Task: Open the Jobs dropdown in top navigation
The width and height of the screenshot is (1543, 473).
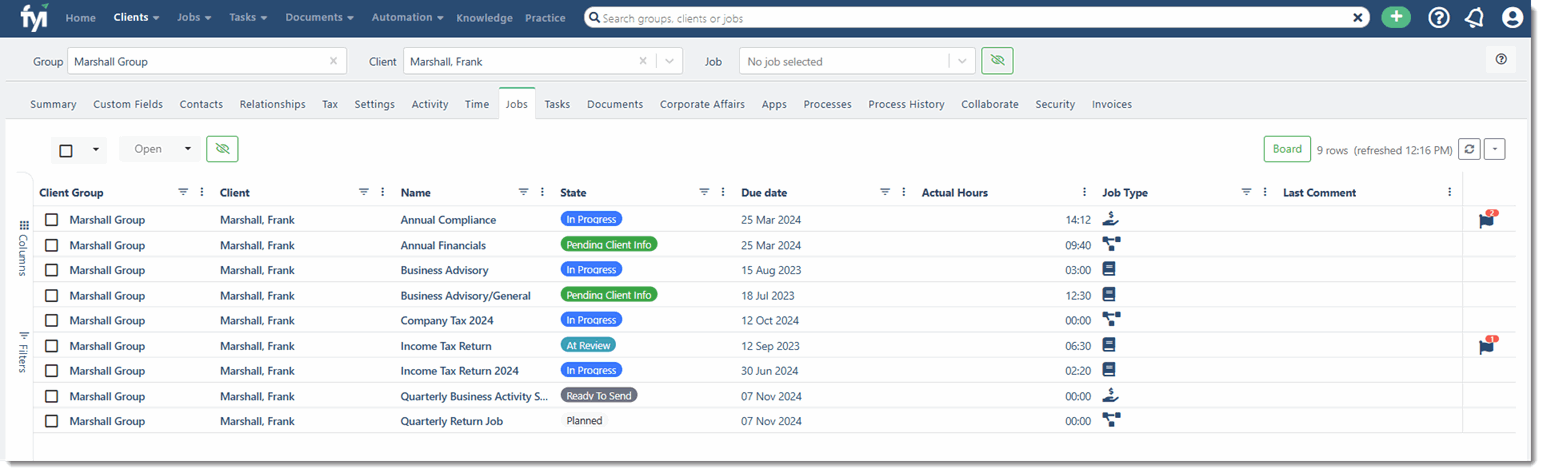Action: tap(194, 17)
